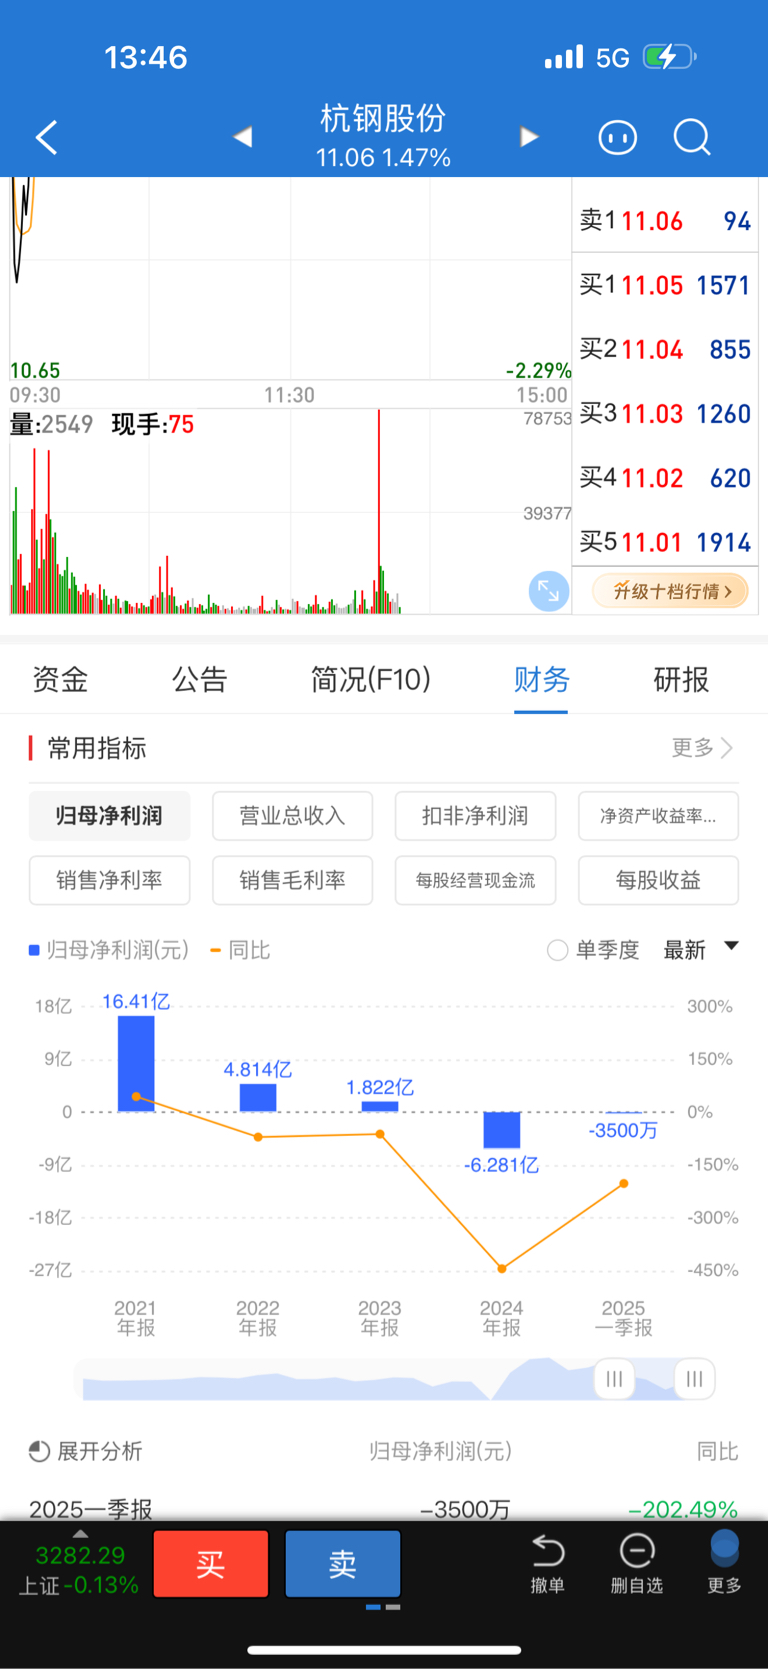768x1669 pixels.
Task: Tap the 2025 一季报 axis label
Action: 623,1317
